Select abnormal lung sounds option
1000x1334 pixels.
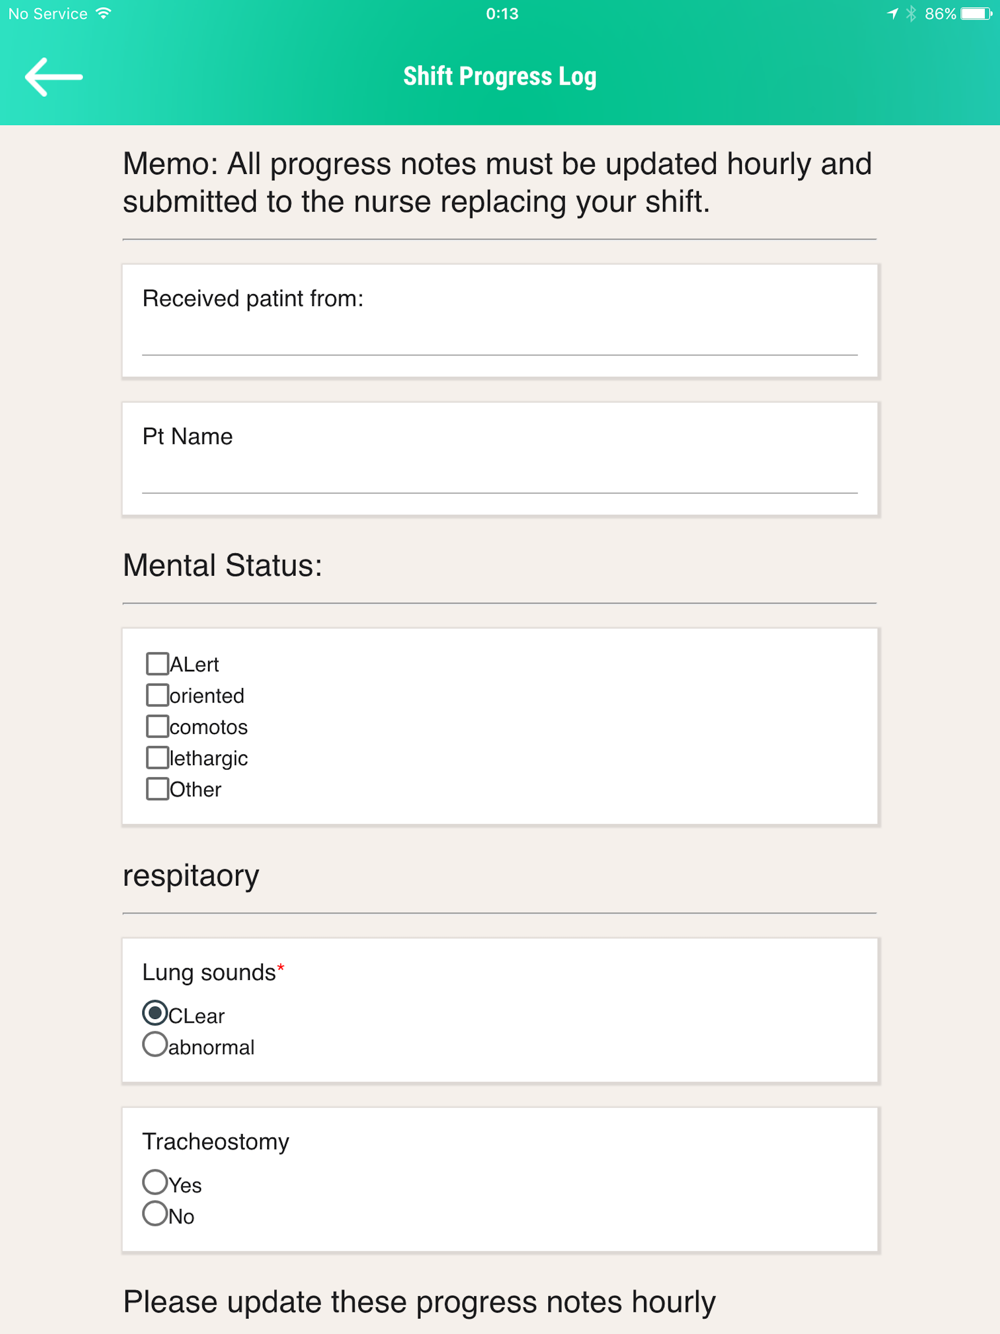coord(155,1045)
